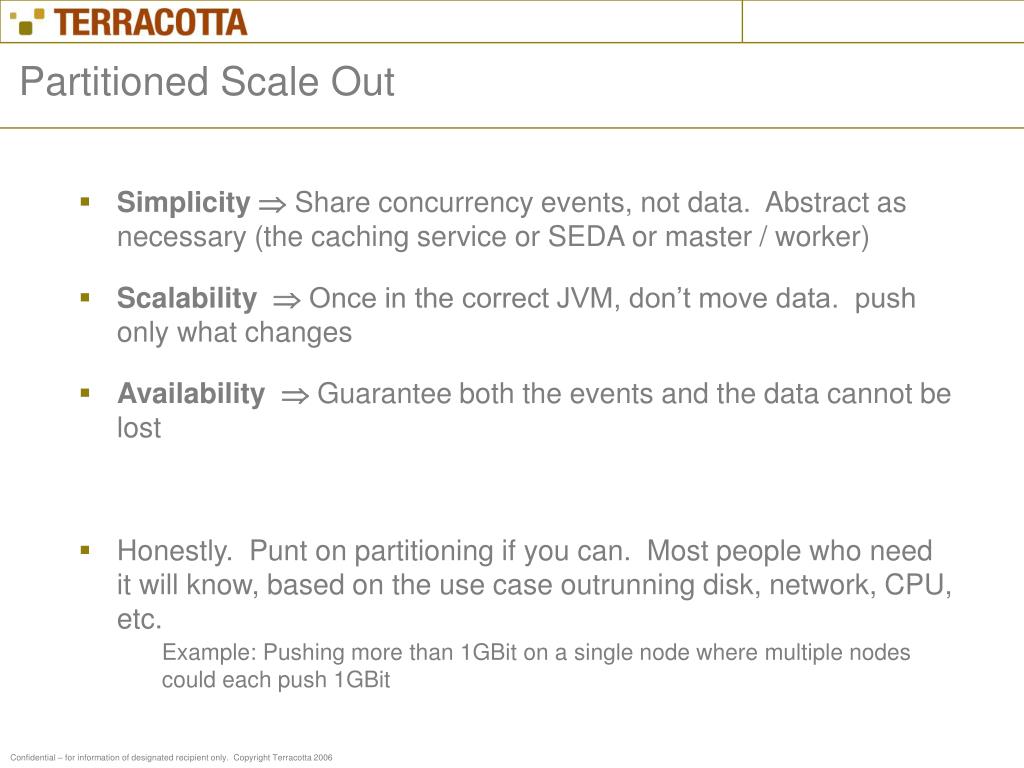Click the arrow symbol after Availability
The image size is (1024, 768).
(x=295, y=396)
